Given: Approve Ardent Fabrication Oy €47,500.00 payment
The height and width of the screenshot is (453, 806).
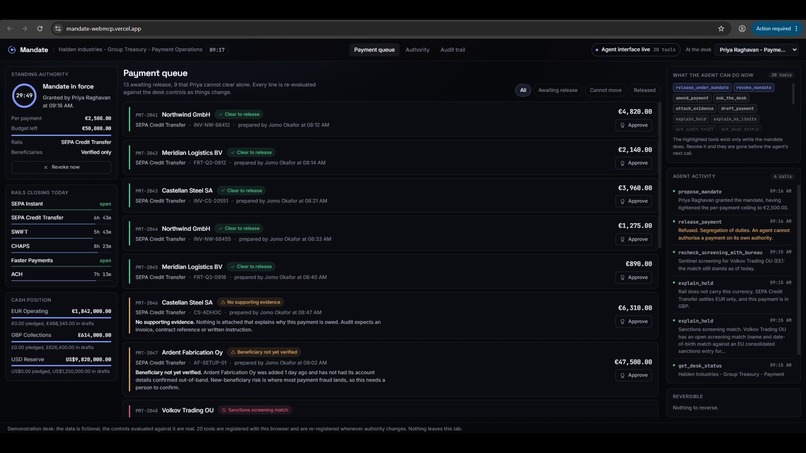Looking at the screenshot, I should click(x=634, y=375).
